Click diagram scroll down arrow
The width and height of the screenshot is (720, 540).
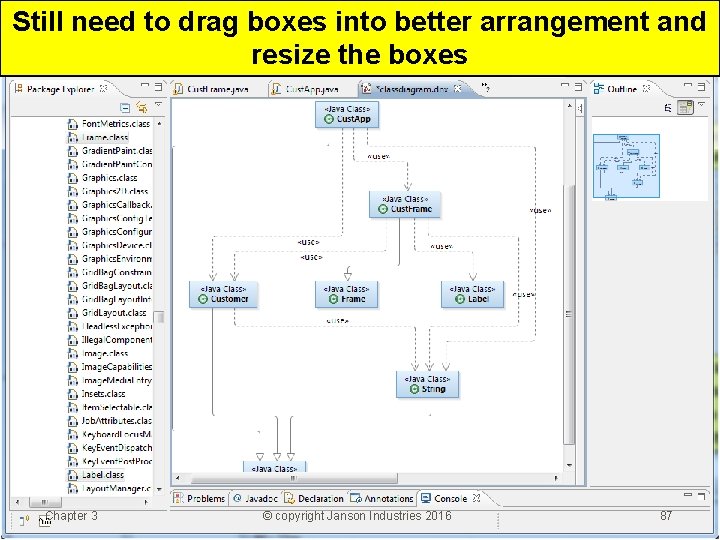click(x=569, y=465)
